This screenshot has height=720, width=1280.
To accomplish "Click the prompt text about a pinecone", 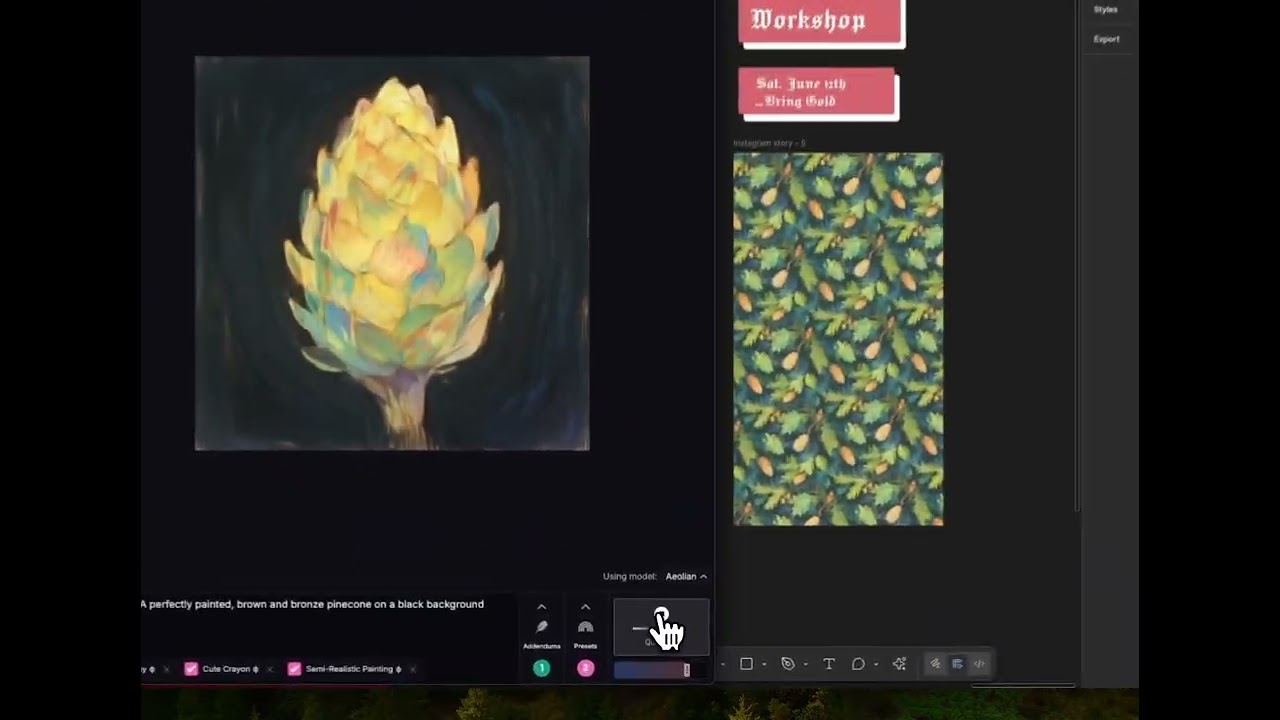I will 312,604.
